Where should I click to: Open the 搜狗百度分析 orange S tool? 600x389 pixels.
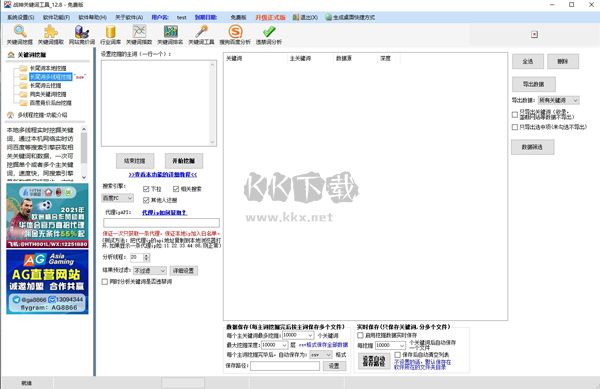point(235,35)
